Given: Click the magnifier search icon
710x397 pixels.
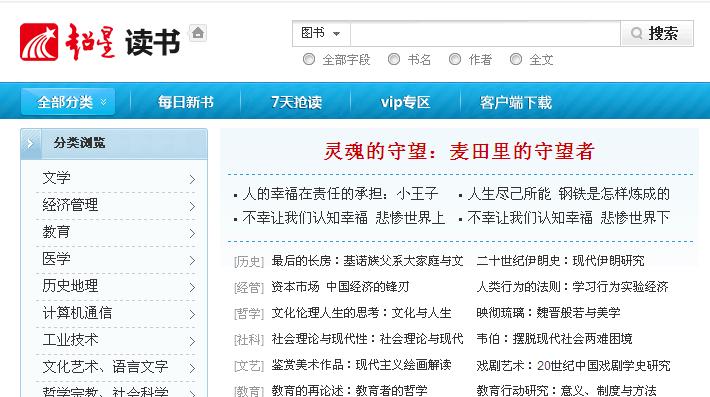Looking at the screenshot, I should (x=637, y=33).
